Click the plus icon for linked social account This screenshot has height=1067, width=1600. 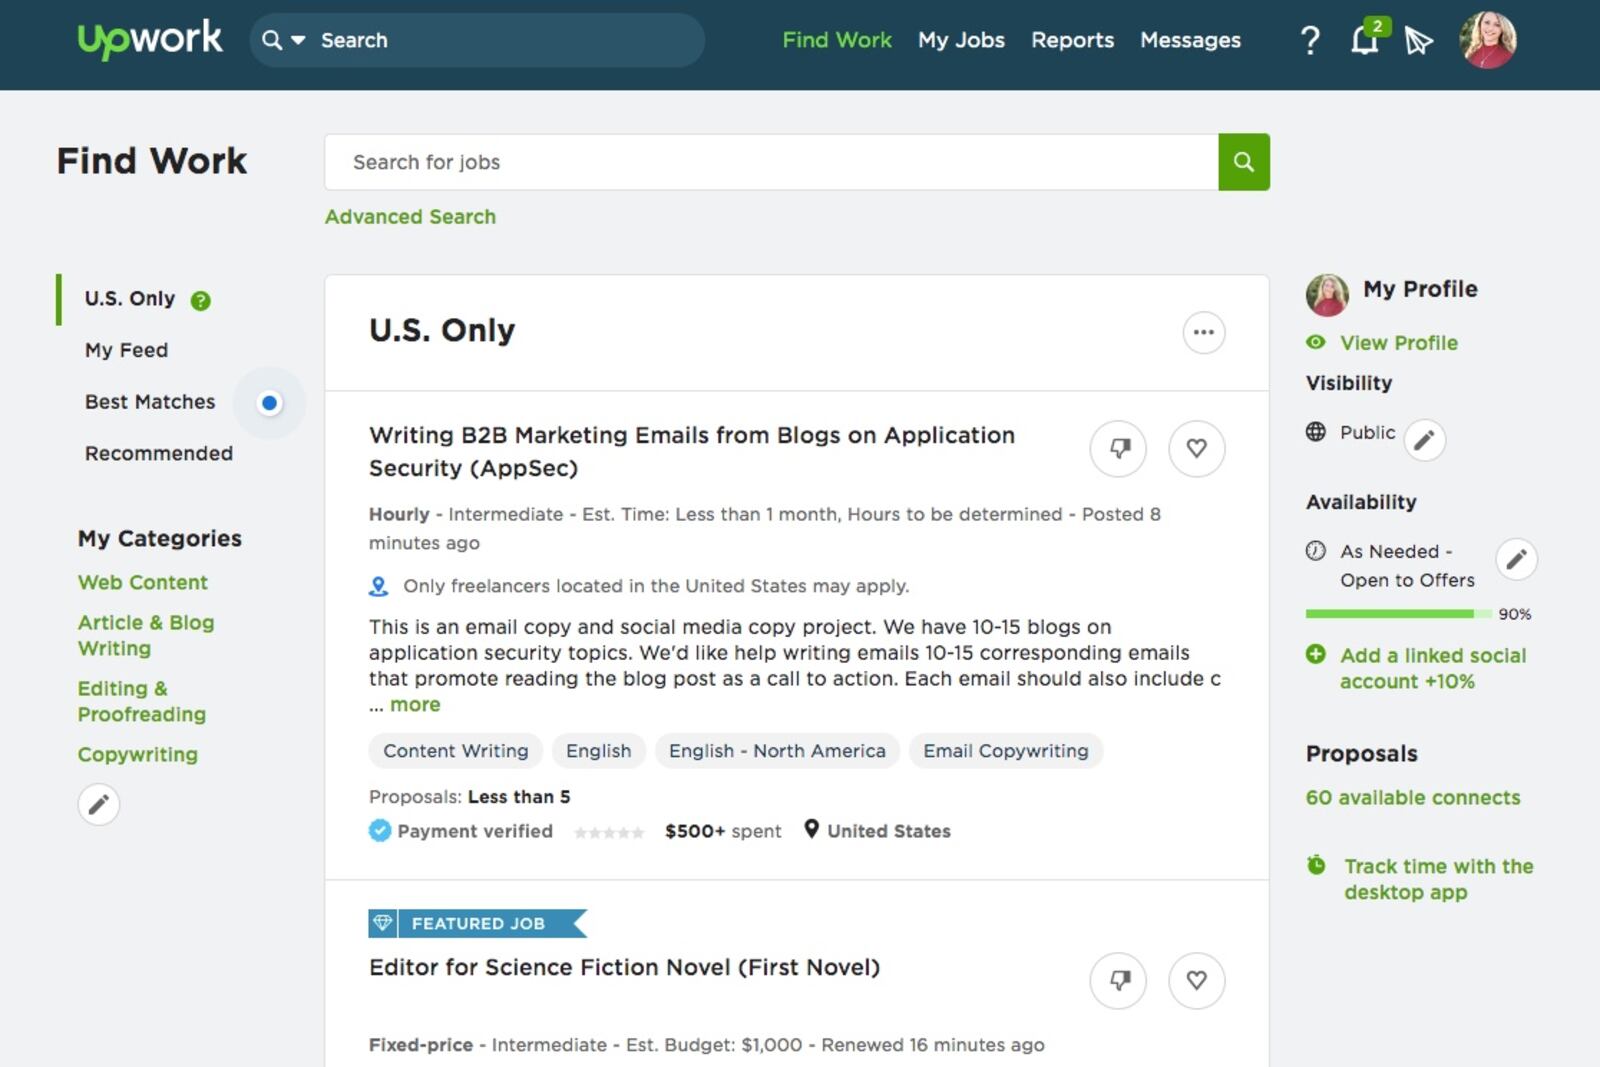pos(1316,654)
